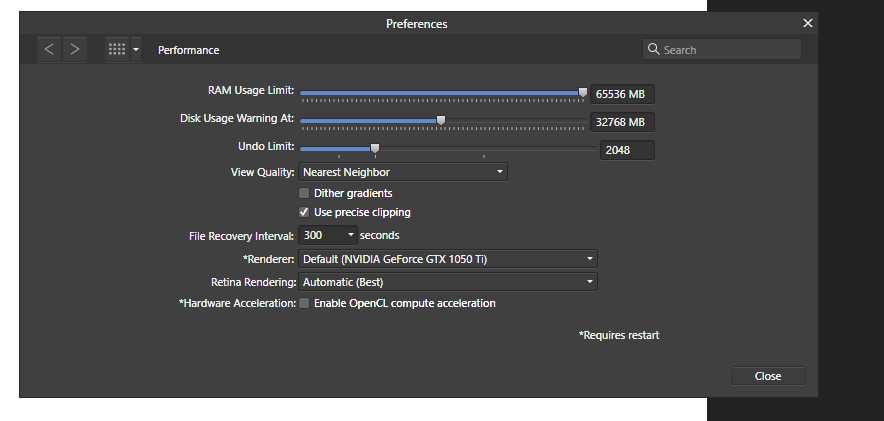884x421 pixels.
Task: Go forward with the right arrow button
Action: click(x=74, y=50)
